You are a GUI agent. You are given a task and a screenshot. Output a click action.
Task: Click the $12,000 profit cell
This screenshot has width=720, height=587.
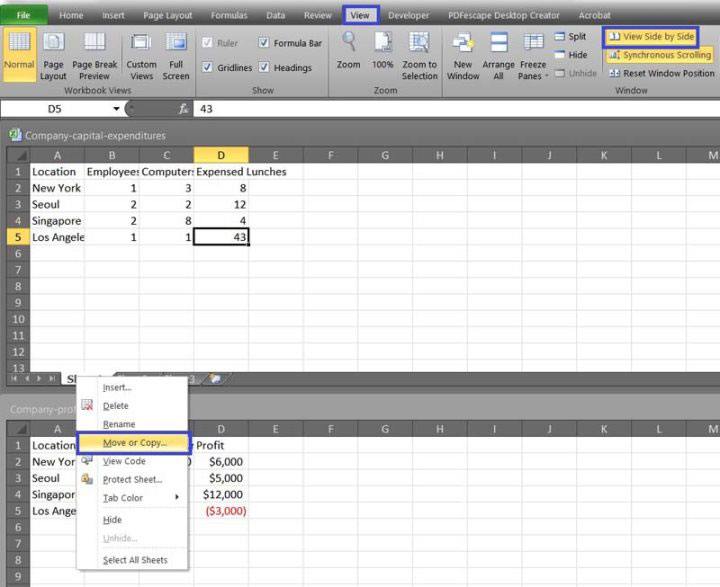pos(221,494)
